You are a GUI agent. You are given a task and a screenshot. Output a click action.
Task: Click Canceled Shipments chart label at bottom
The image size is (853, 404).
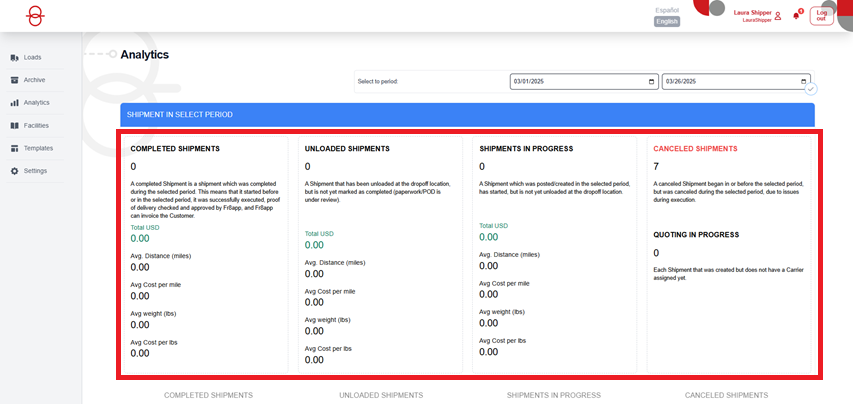click(x=726, y=395)
